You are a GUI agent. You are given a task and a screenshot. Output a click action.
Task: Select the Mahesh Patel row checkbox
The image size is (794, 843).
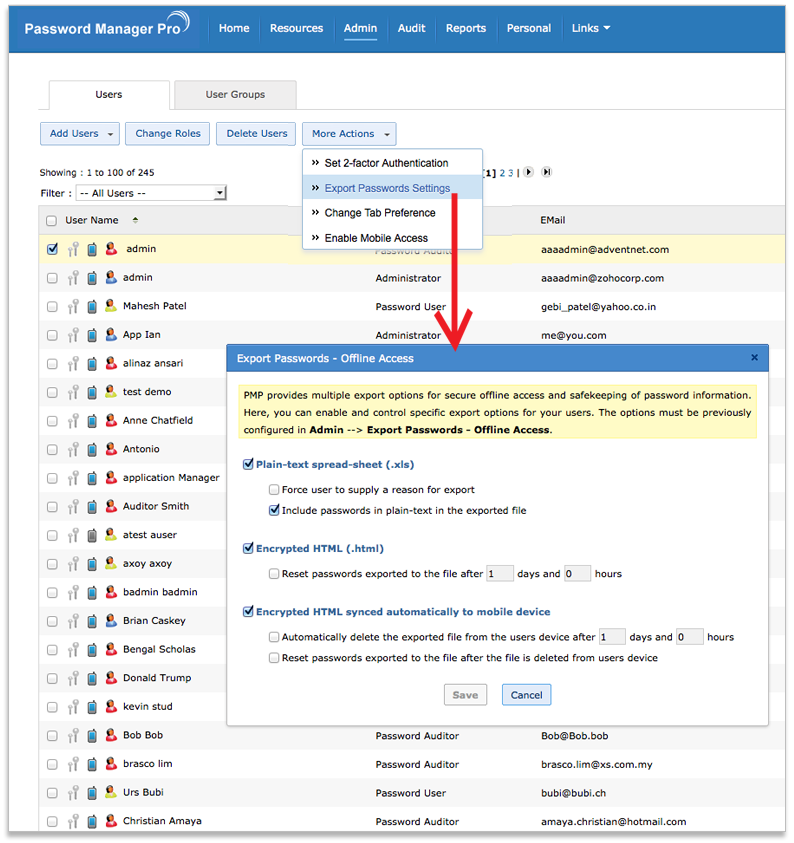tap(52, 306)
